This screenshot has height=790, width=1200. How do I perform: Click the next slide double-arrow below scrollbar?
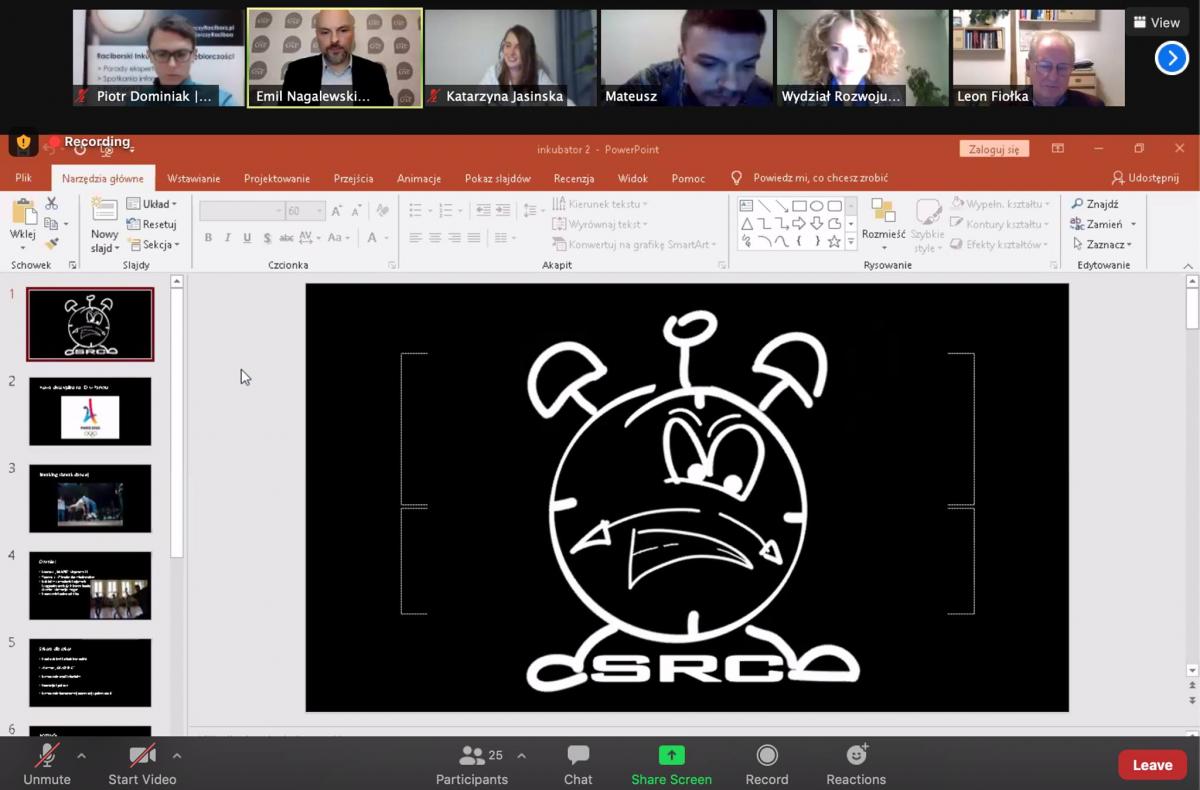[x=1192, y=700]
